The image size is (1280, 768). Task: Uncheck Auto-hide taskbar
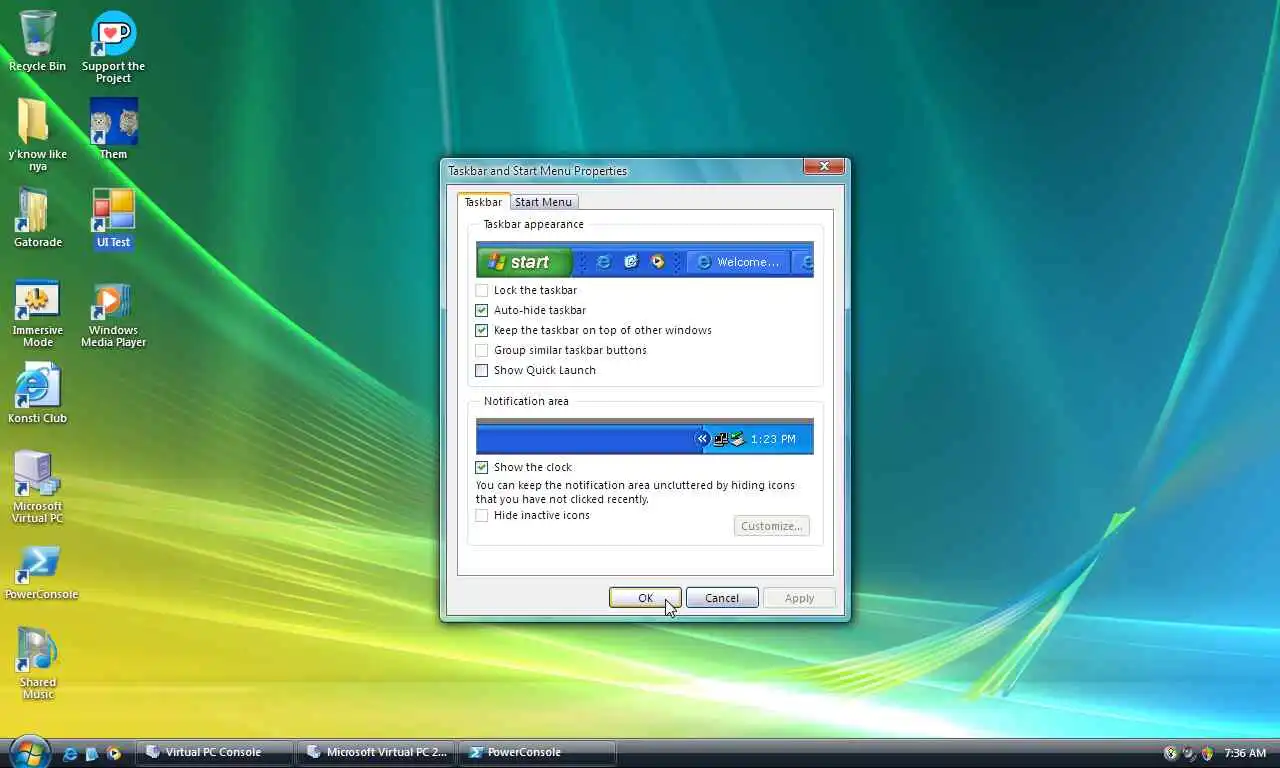482,310
